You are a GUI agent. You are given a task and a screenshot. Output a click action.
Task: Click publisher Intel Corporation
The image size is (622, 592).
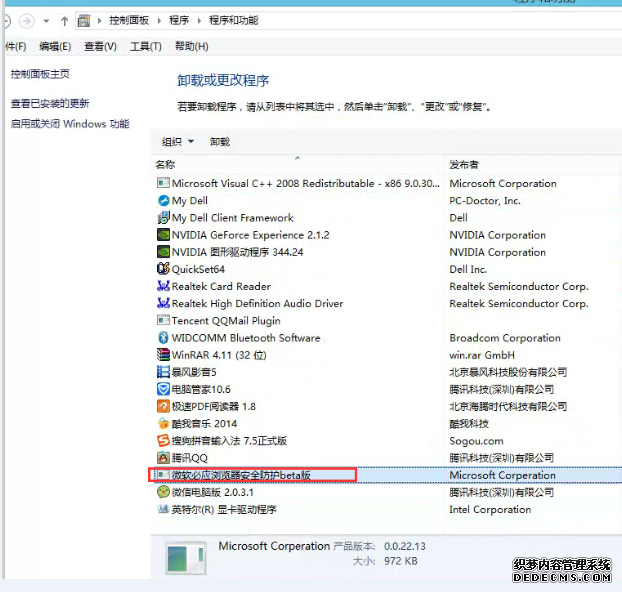click(x=490, y=509)
